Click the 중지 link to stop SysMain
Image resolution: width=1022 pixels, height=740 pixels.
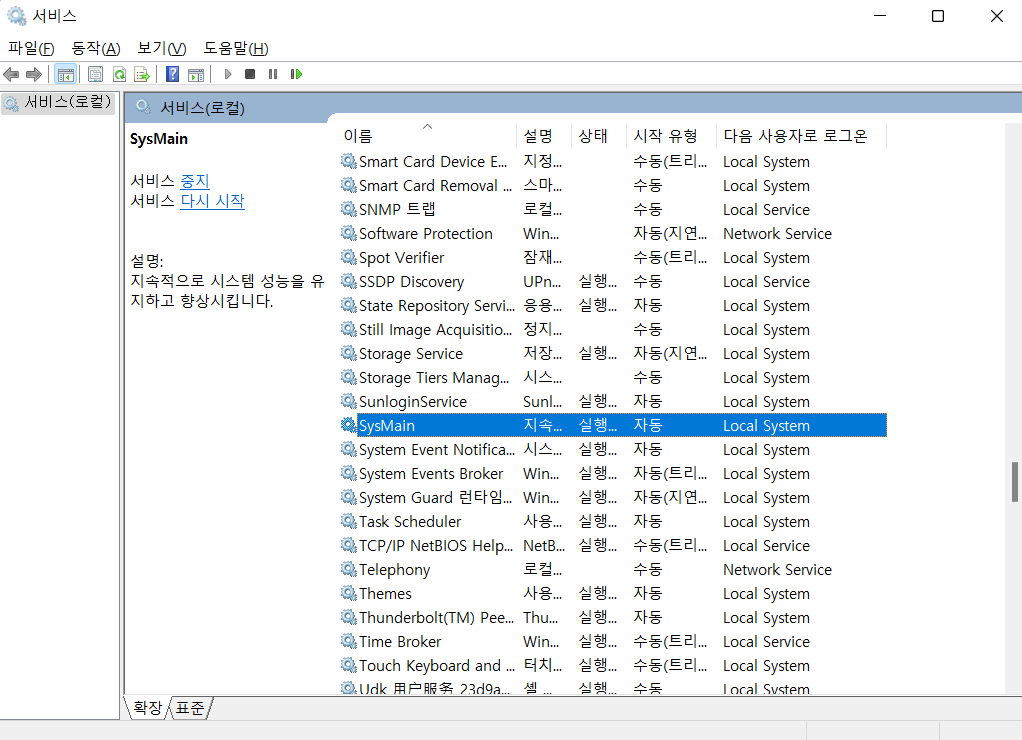[x=194, y=182]
